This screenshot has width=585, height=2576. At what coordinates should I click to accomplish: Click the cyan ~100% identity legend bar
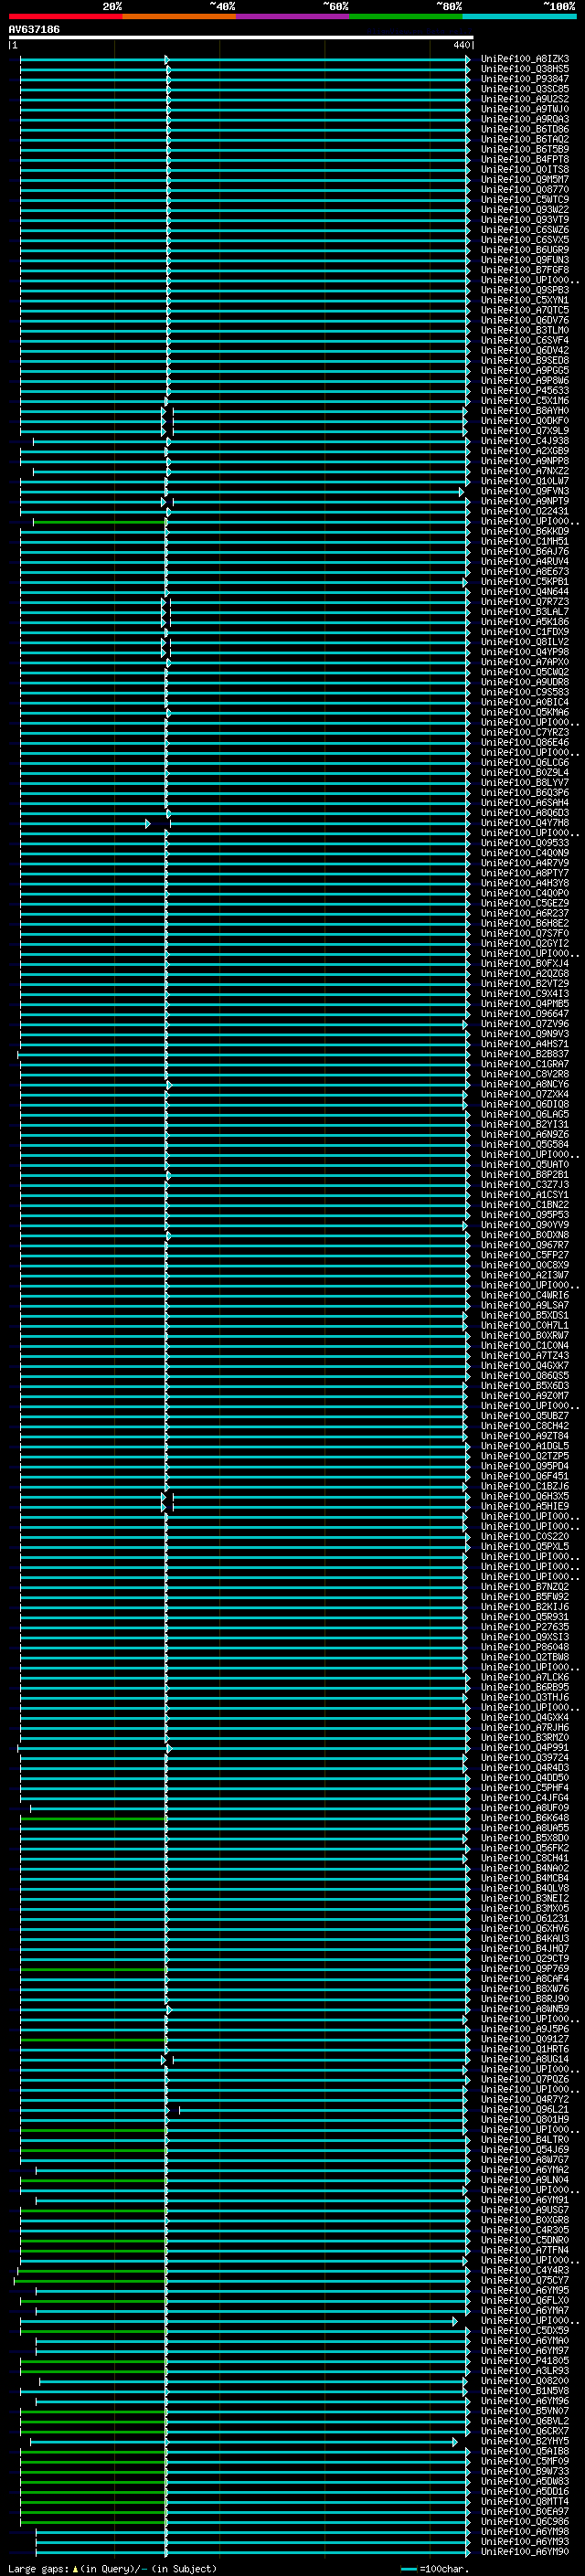519,16
